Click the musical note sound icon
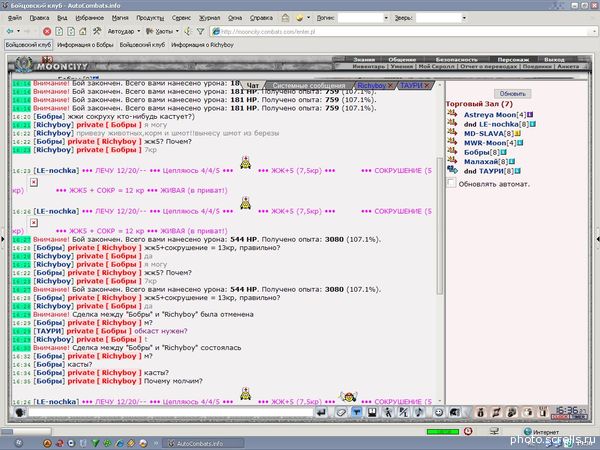 tap(419, 412)
